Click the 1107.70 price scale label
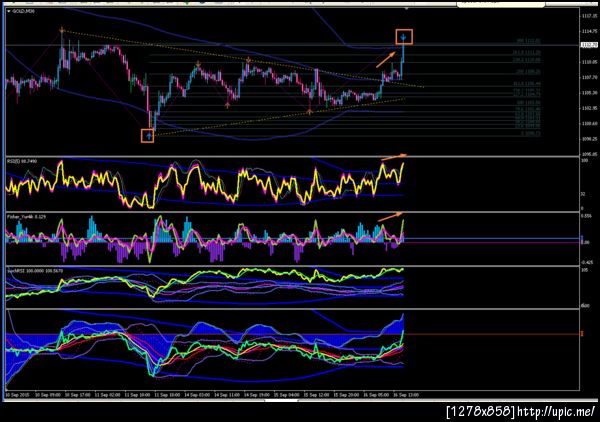600x422 pixels. pyautogui.click(x=589, y=77)
